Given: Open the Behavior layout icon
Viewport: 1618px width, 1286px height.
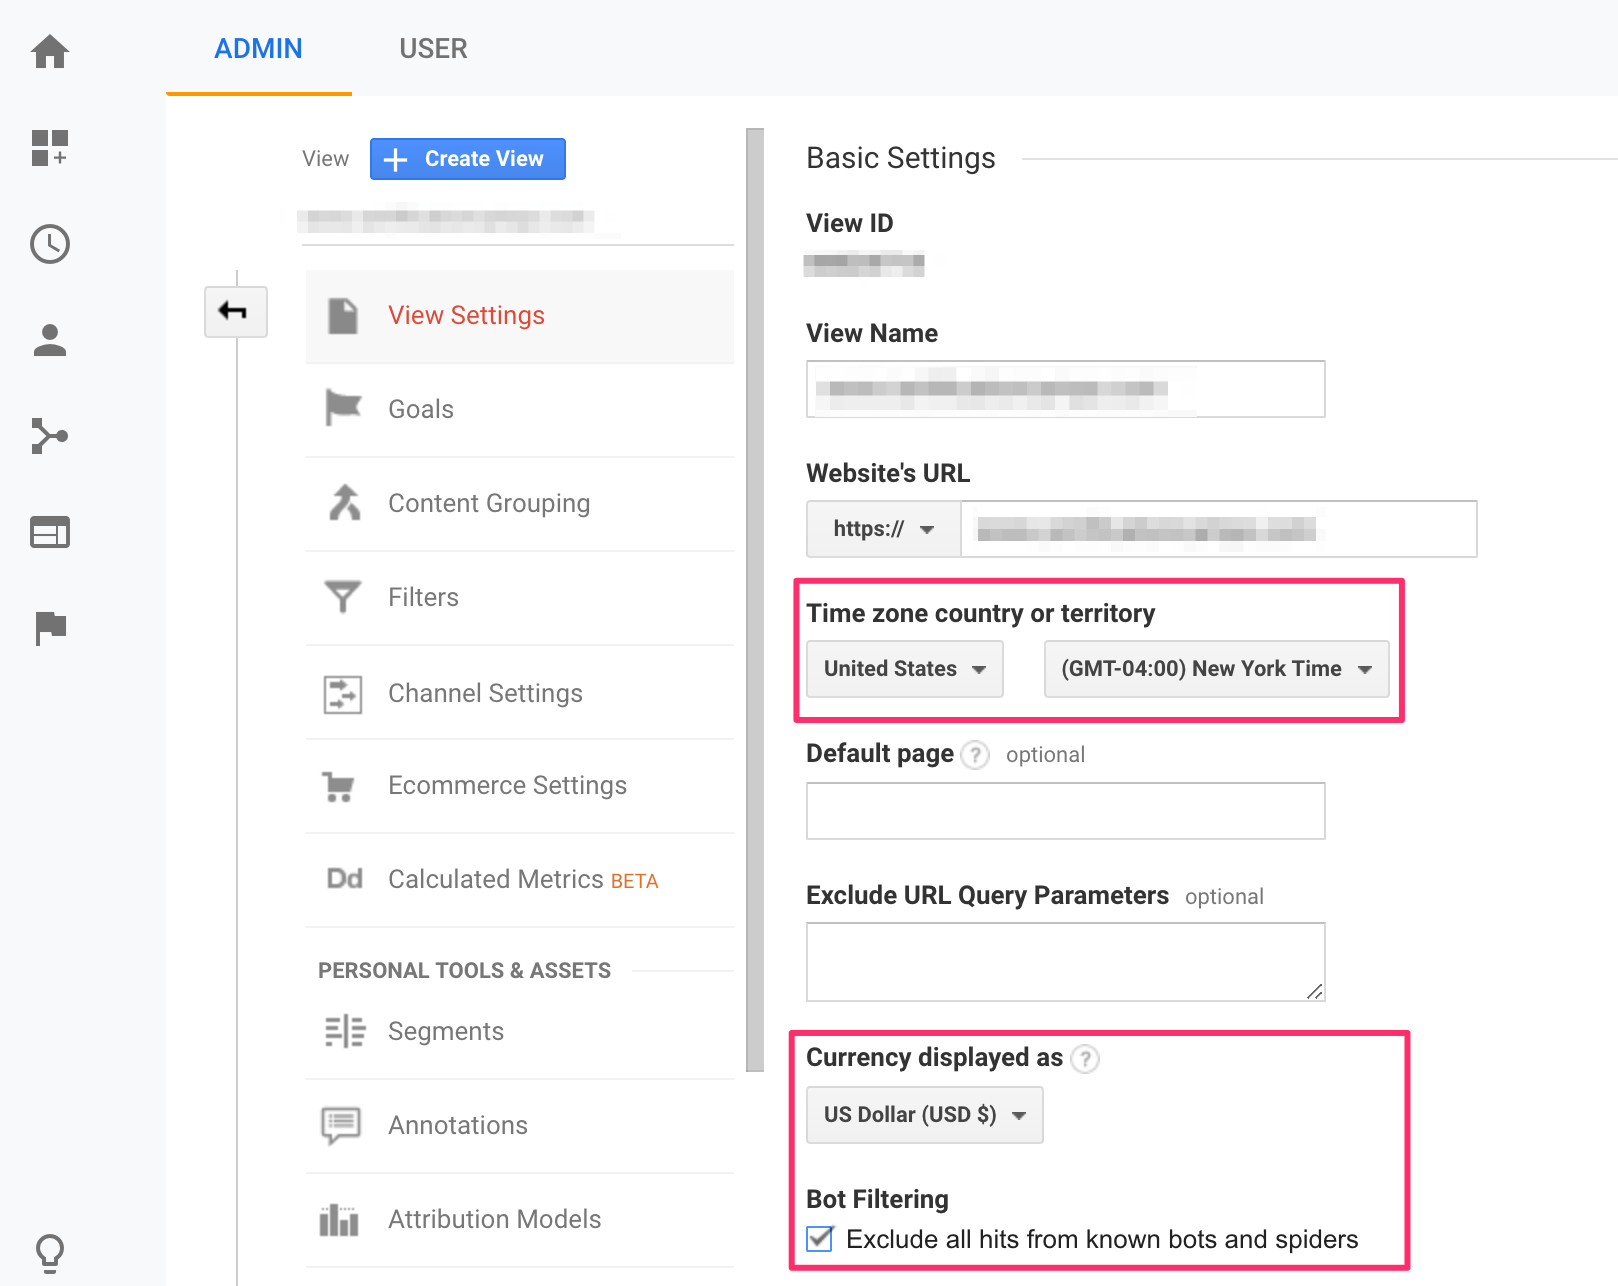Looking at the screenshot, I should pyautogui.click(x=50, y=532).
